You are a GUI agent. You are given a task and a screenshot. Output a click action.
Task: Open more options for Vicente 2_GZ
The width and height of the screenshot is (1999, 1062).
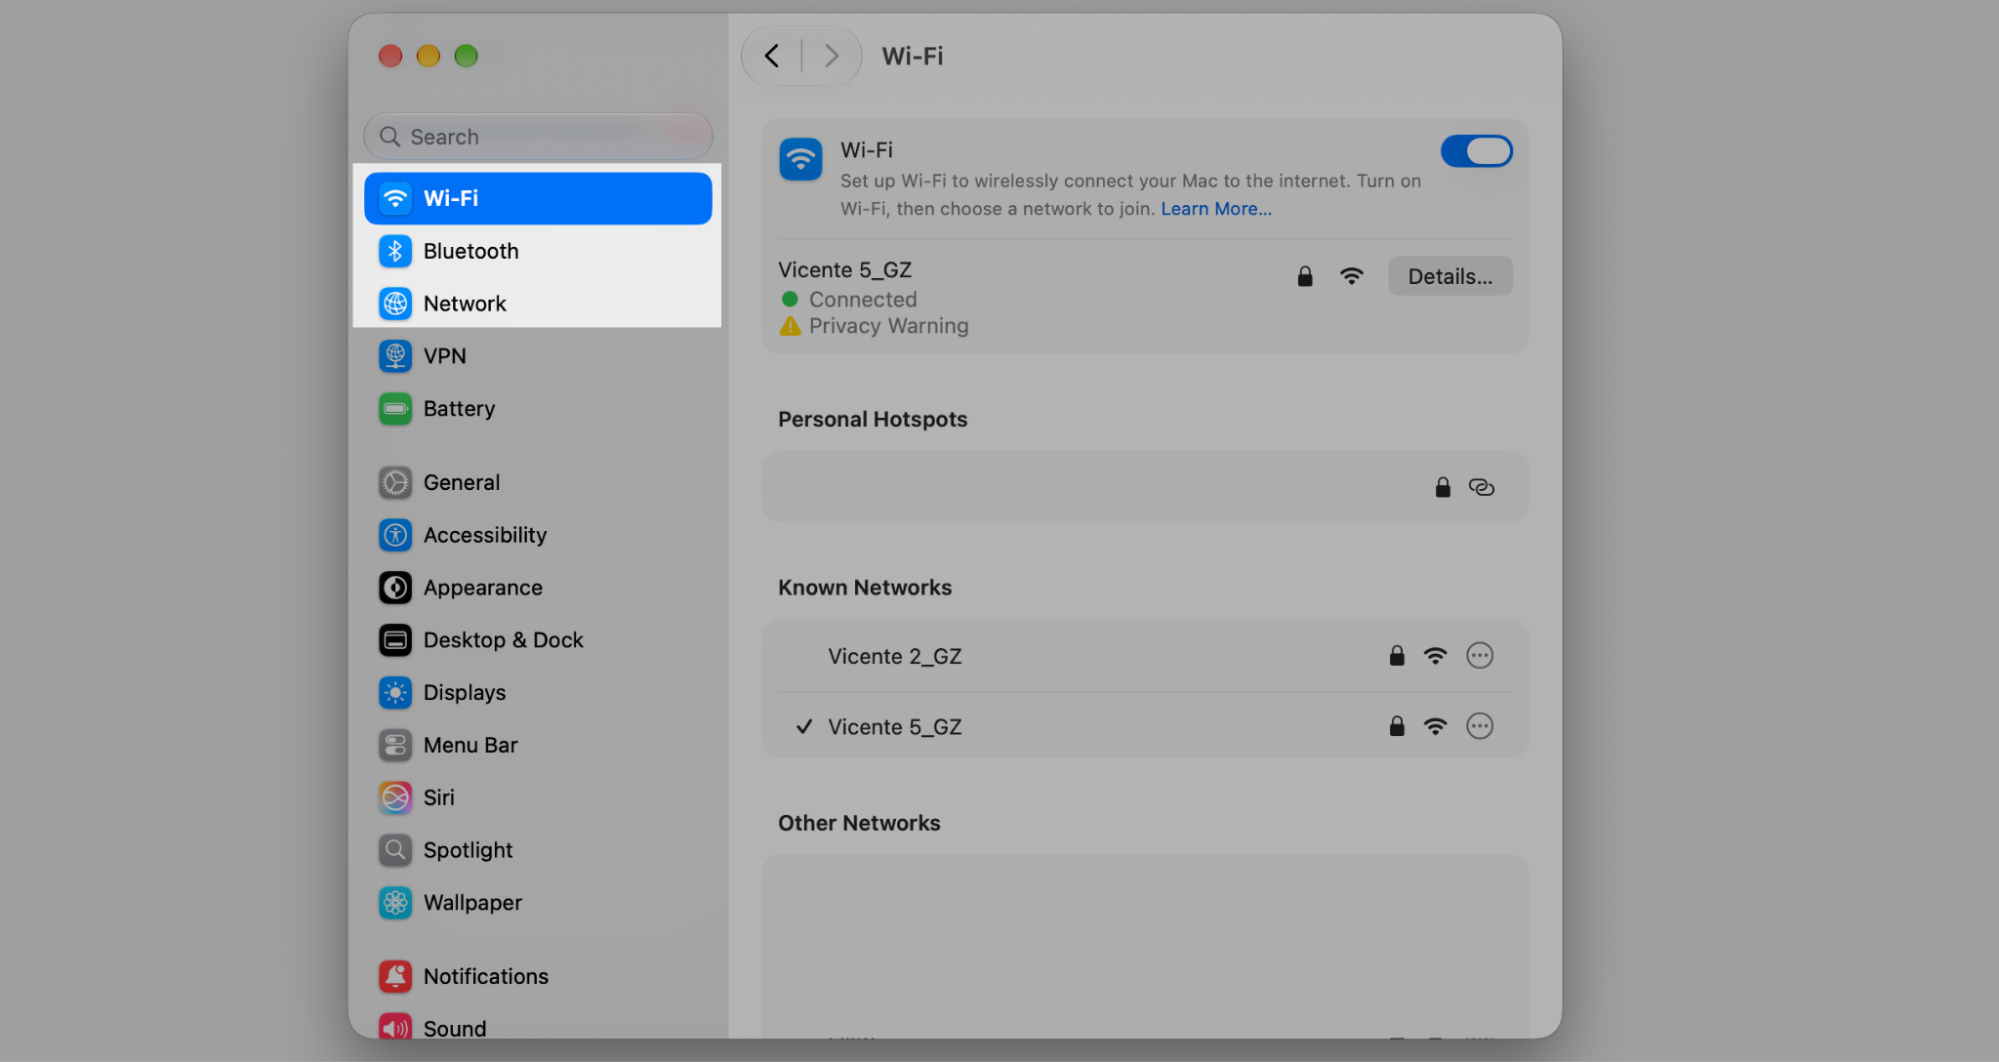pos(1479,656)
